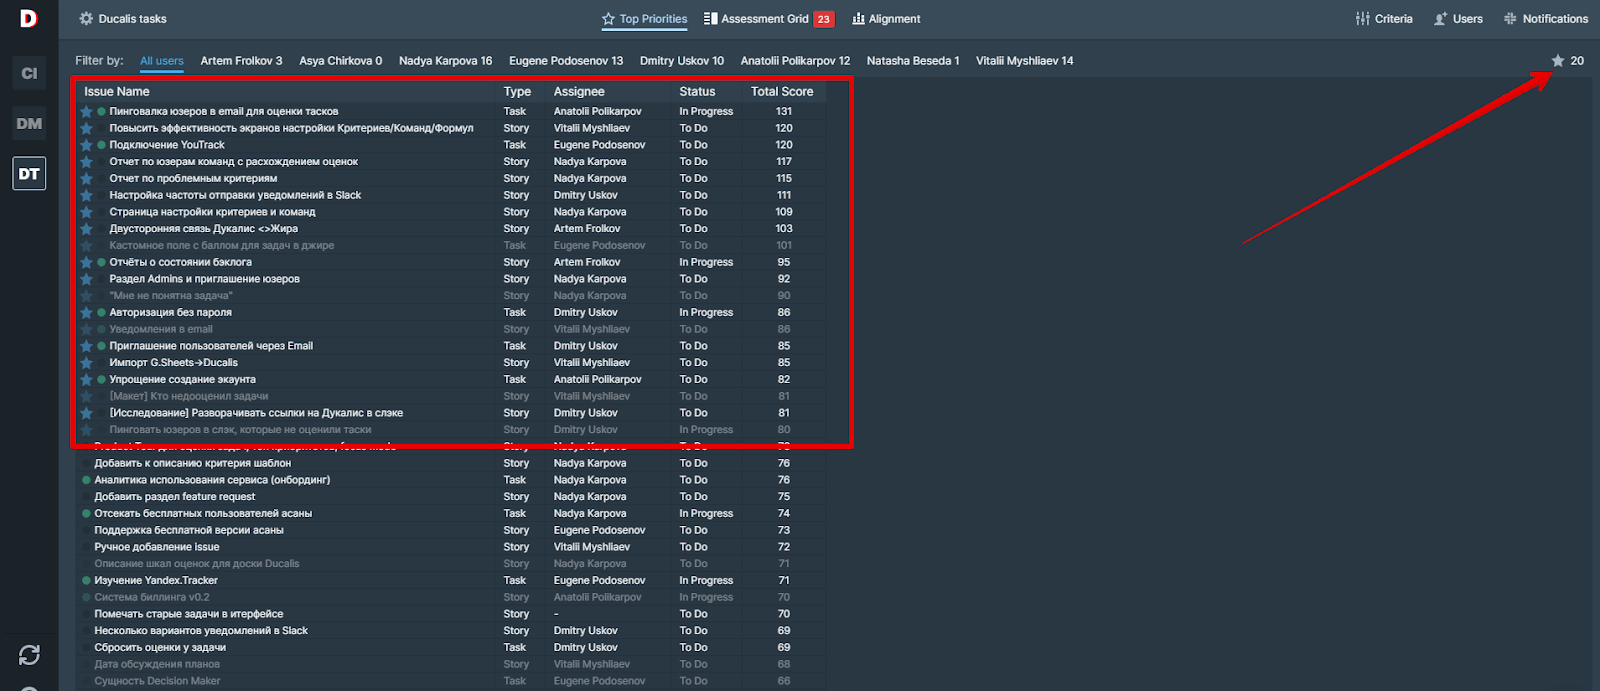The width and height of the screenshot is (1600, 691).
Task: Click the star icon next to 20
Action: (1557, 61)
